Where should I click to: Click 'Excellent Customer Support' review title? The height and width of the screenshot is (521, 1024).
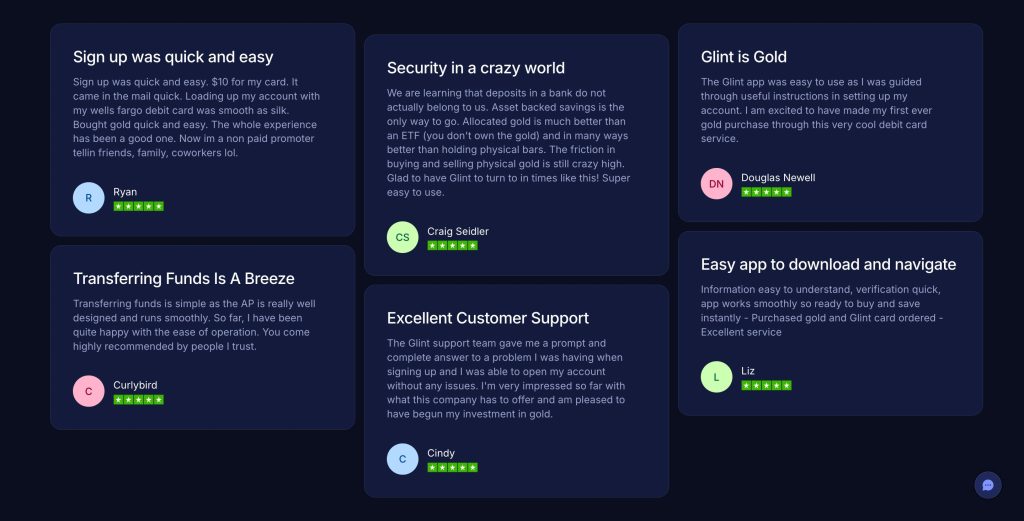point(488,318)
